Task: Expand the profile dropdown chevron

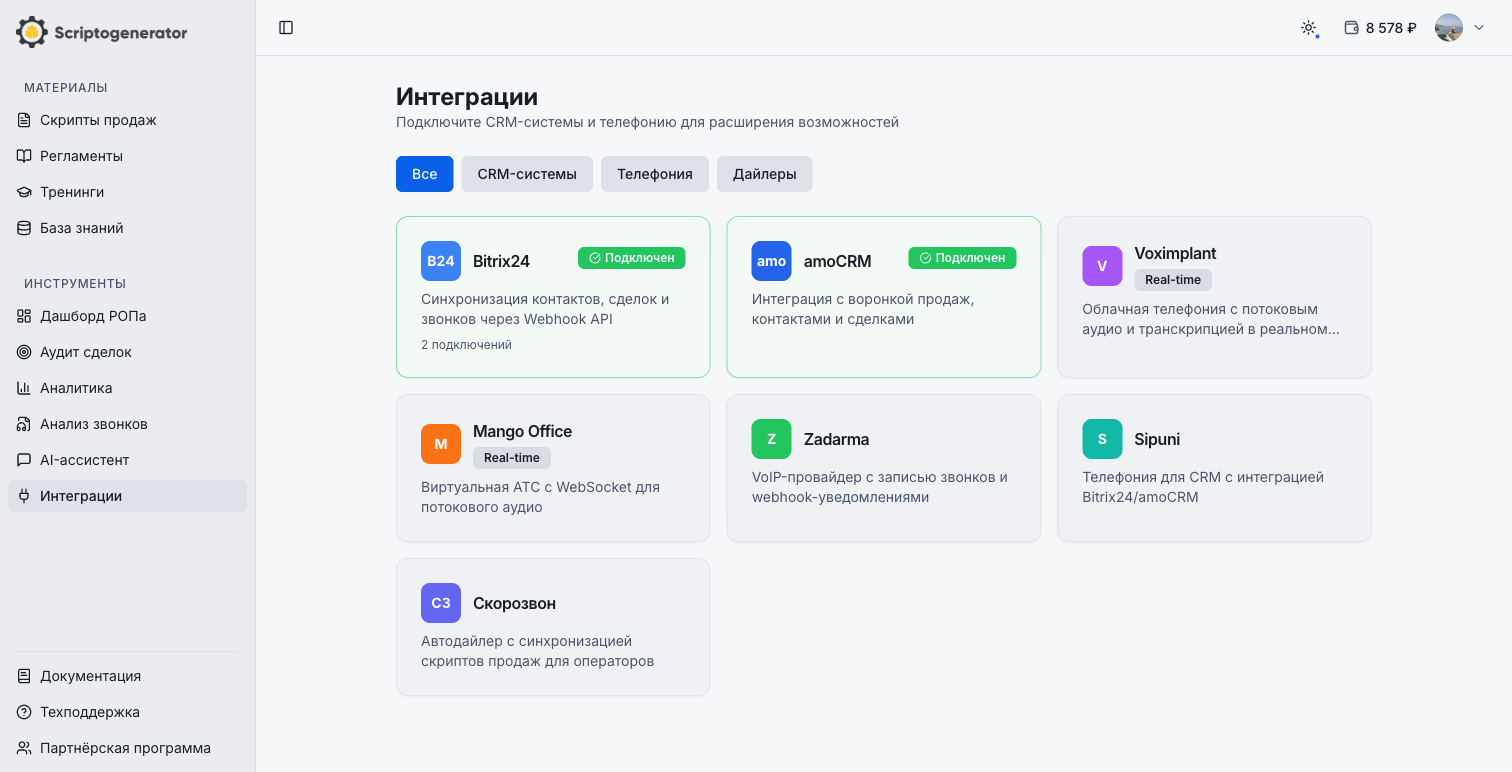Action: 1479,28
